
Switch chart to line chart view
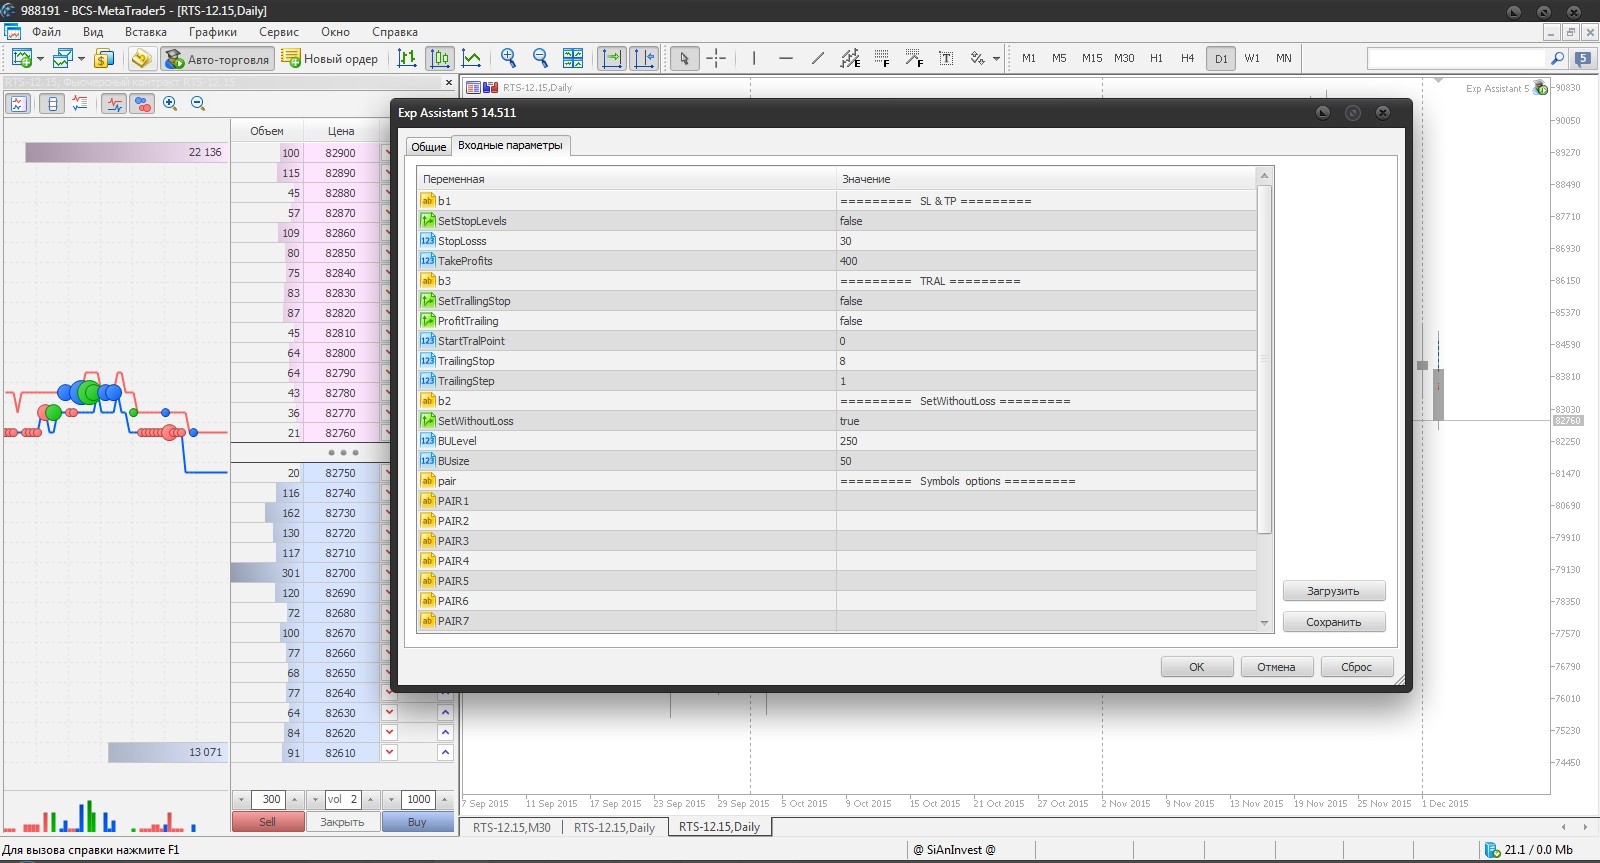pyautogui.click(x=472, y=58)
